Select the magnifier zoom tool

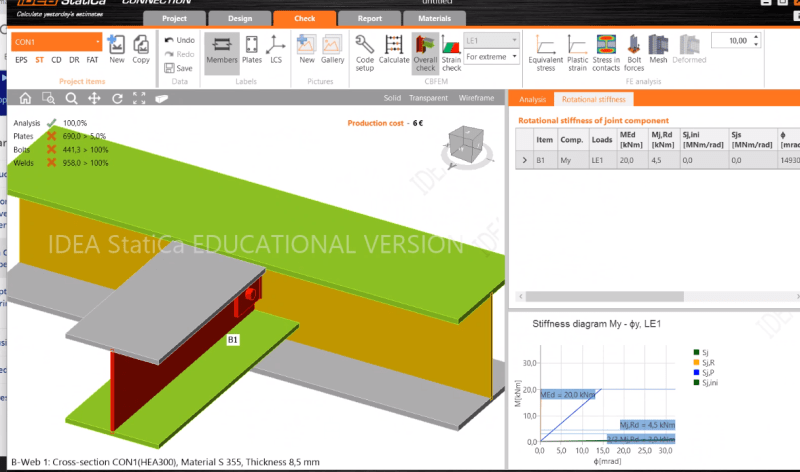(x=71, y=98)
